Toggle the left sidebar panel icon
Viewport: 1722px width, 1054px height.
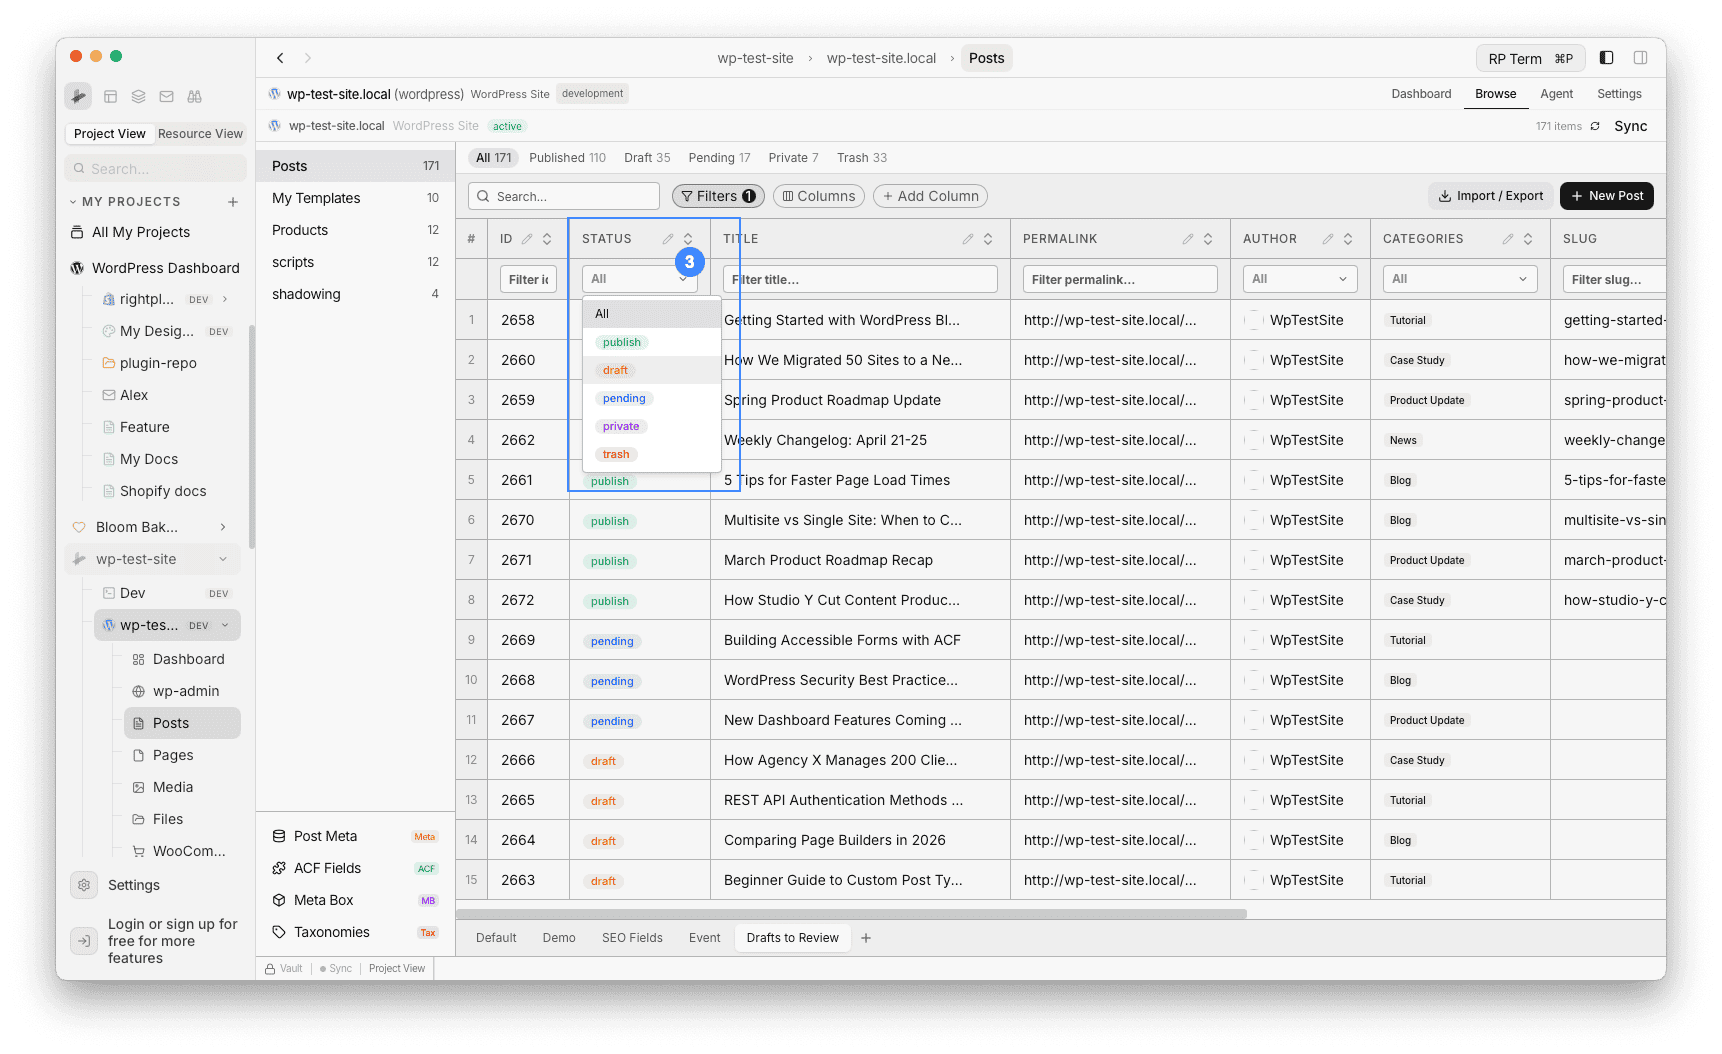1607,58
